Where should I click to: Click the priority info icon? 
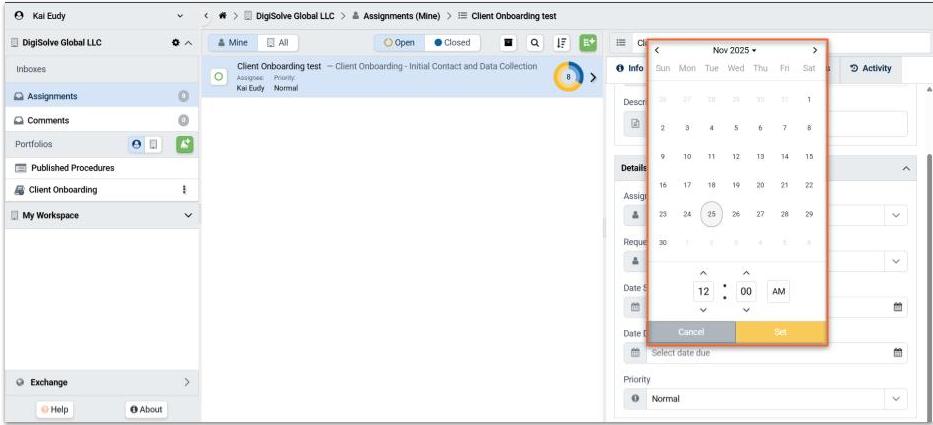click(x=635, y=399)
